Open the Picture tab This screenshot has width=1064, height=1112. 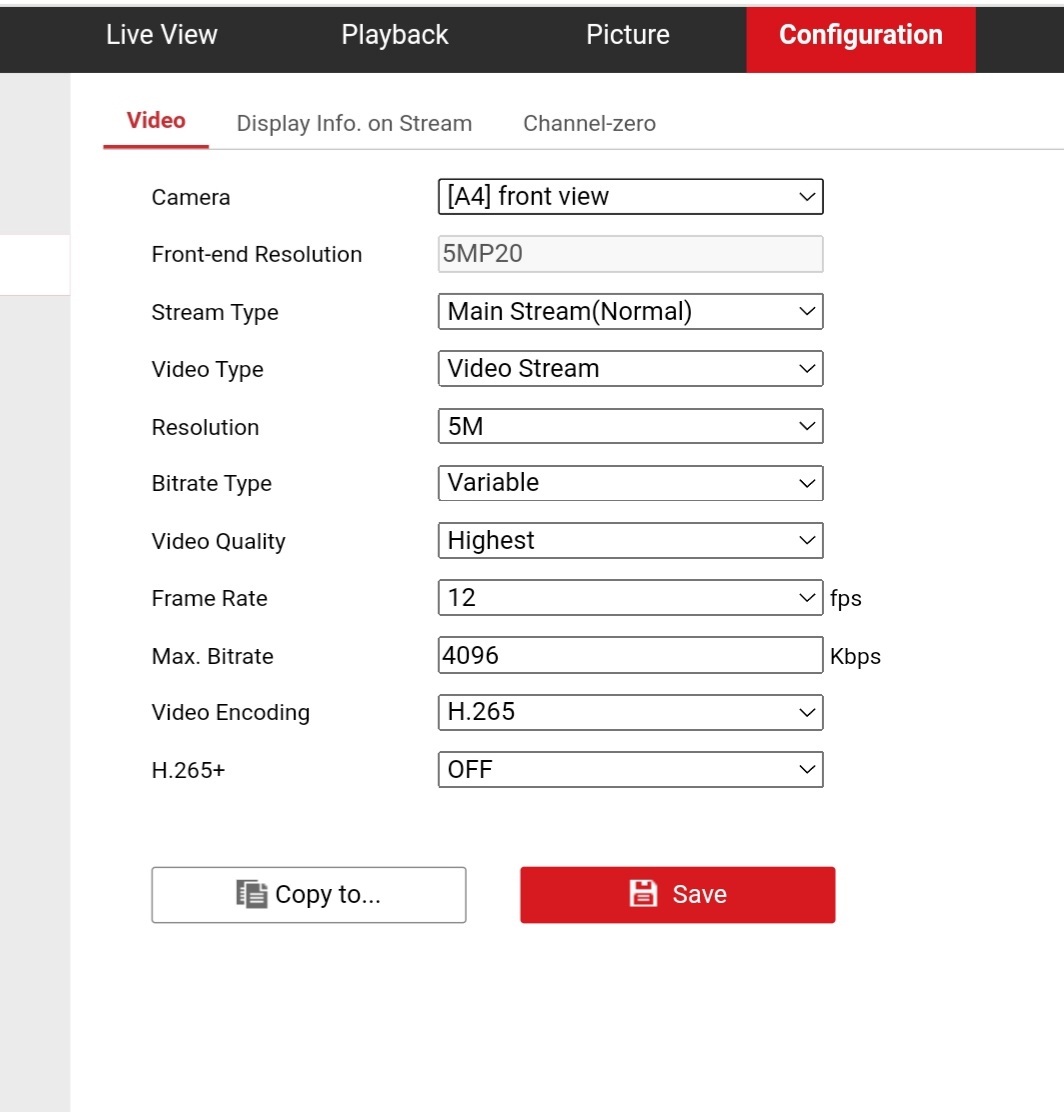(x=628, y=35)
